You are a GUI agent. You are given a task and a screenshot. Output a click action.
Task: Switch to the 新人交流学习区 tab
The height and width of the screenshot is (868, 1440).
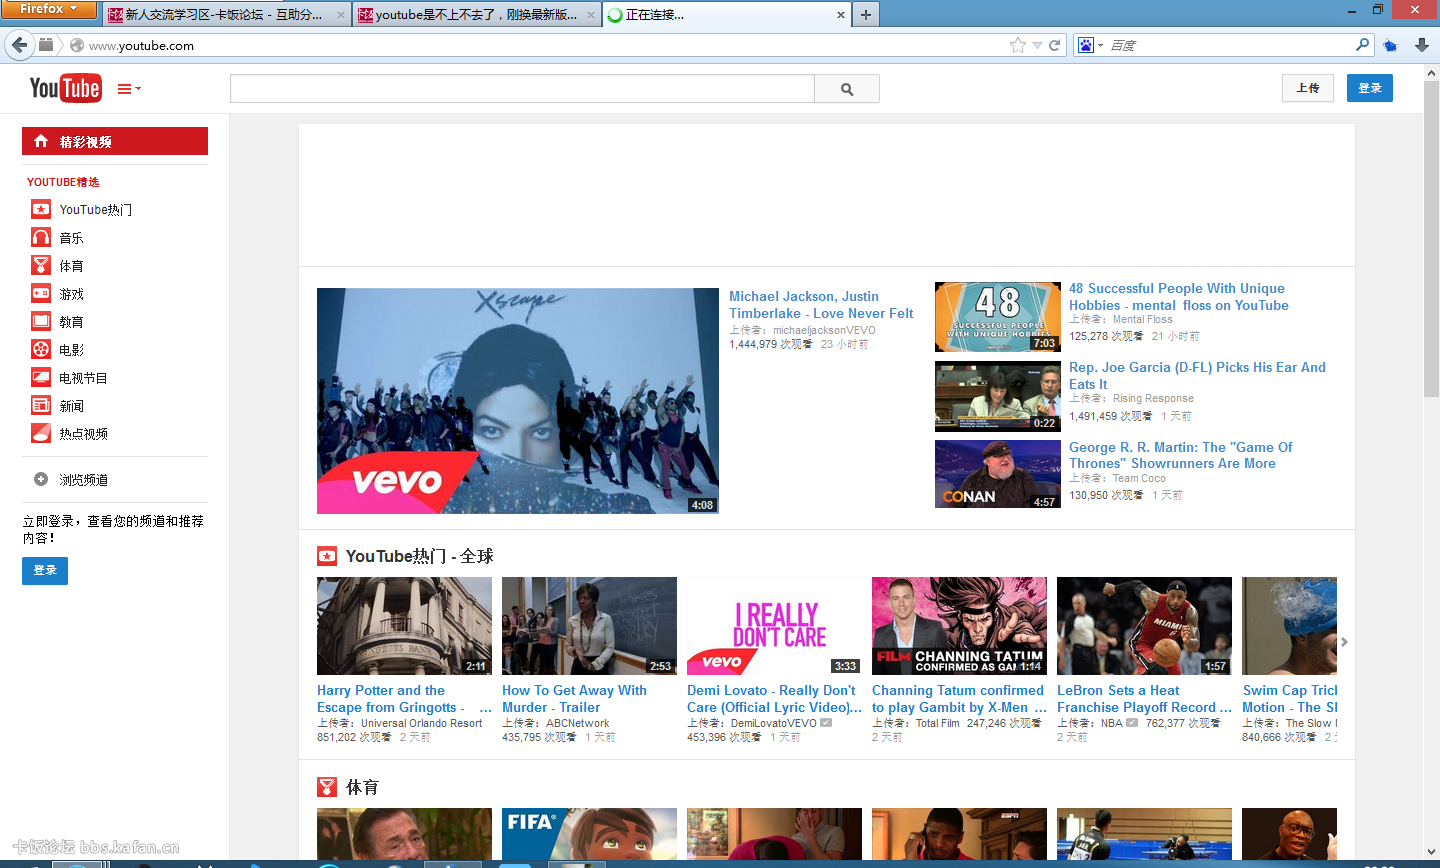(225, 15)
